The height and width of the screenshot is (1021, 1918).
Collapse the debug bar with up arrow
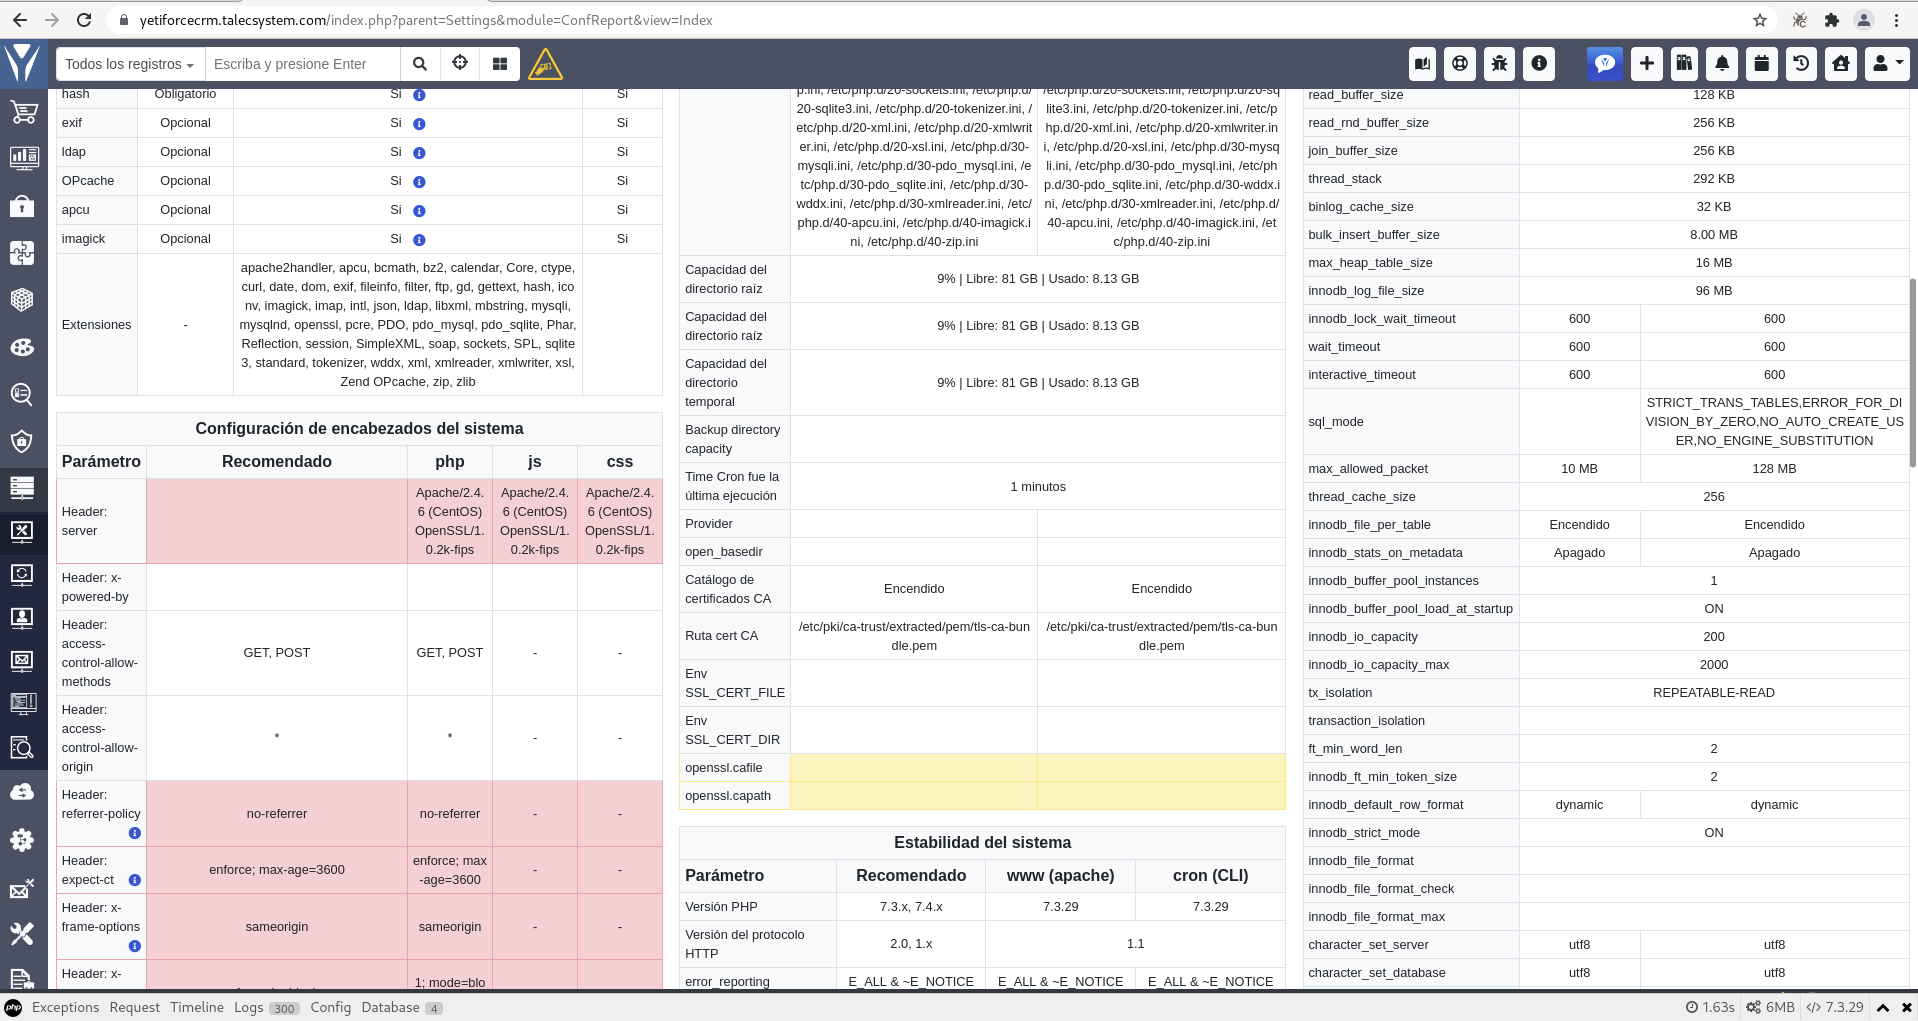[1882, 1007]
